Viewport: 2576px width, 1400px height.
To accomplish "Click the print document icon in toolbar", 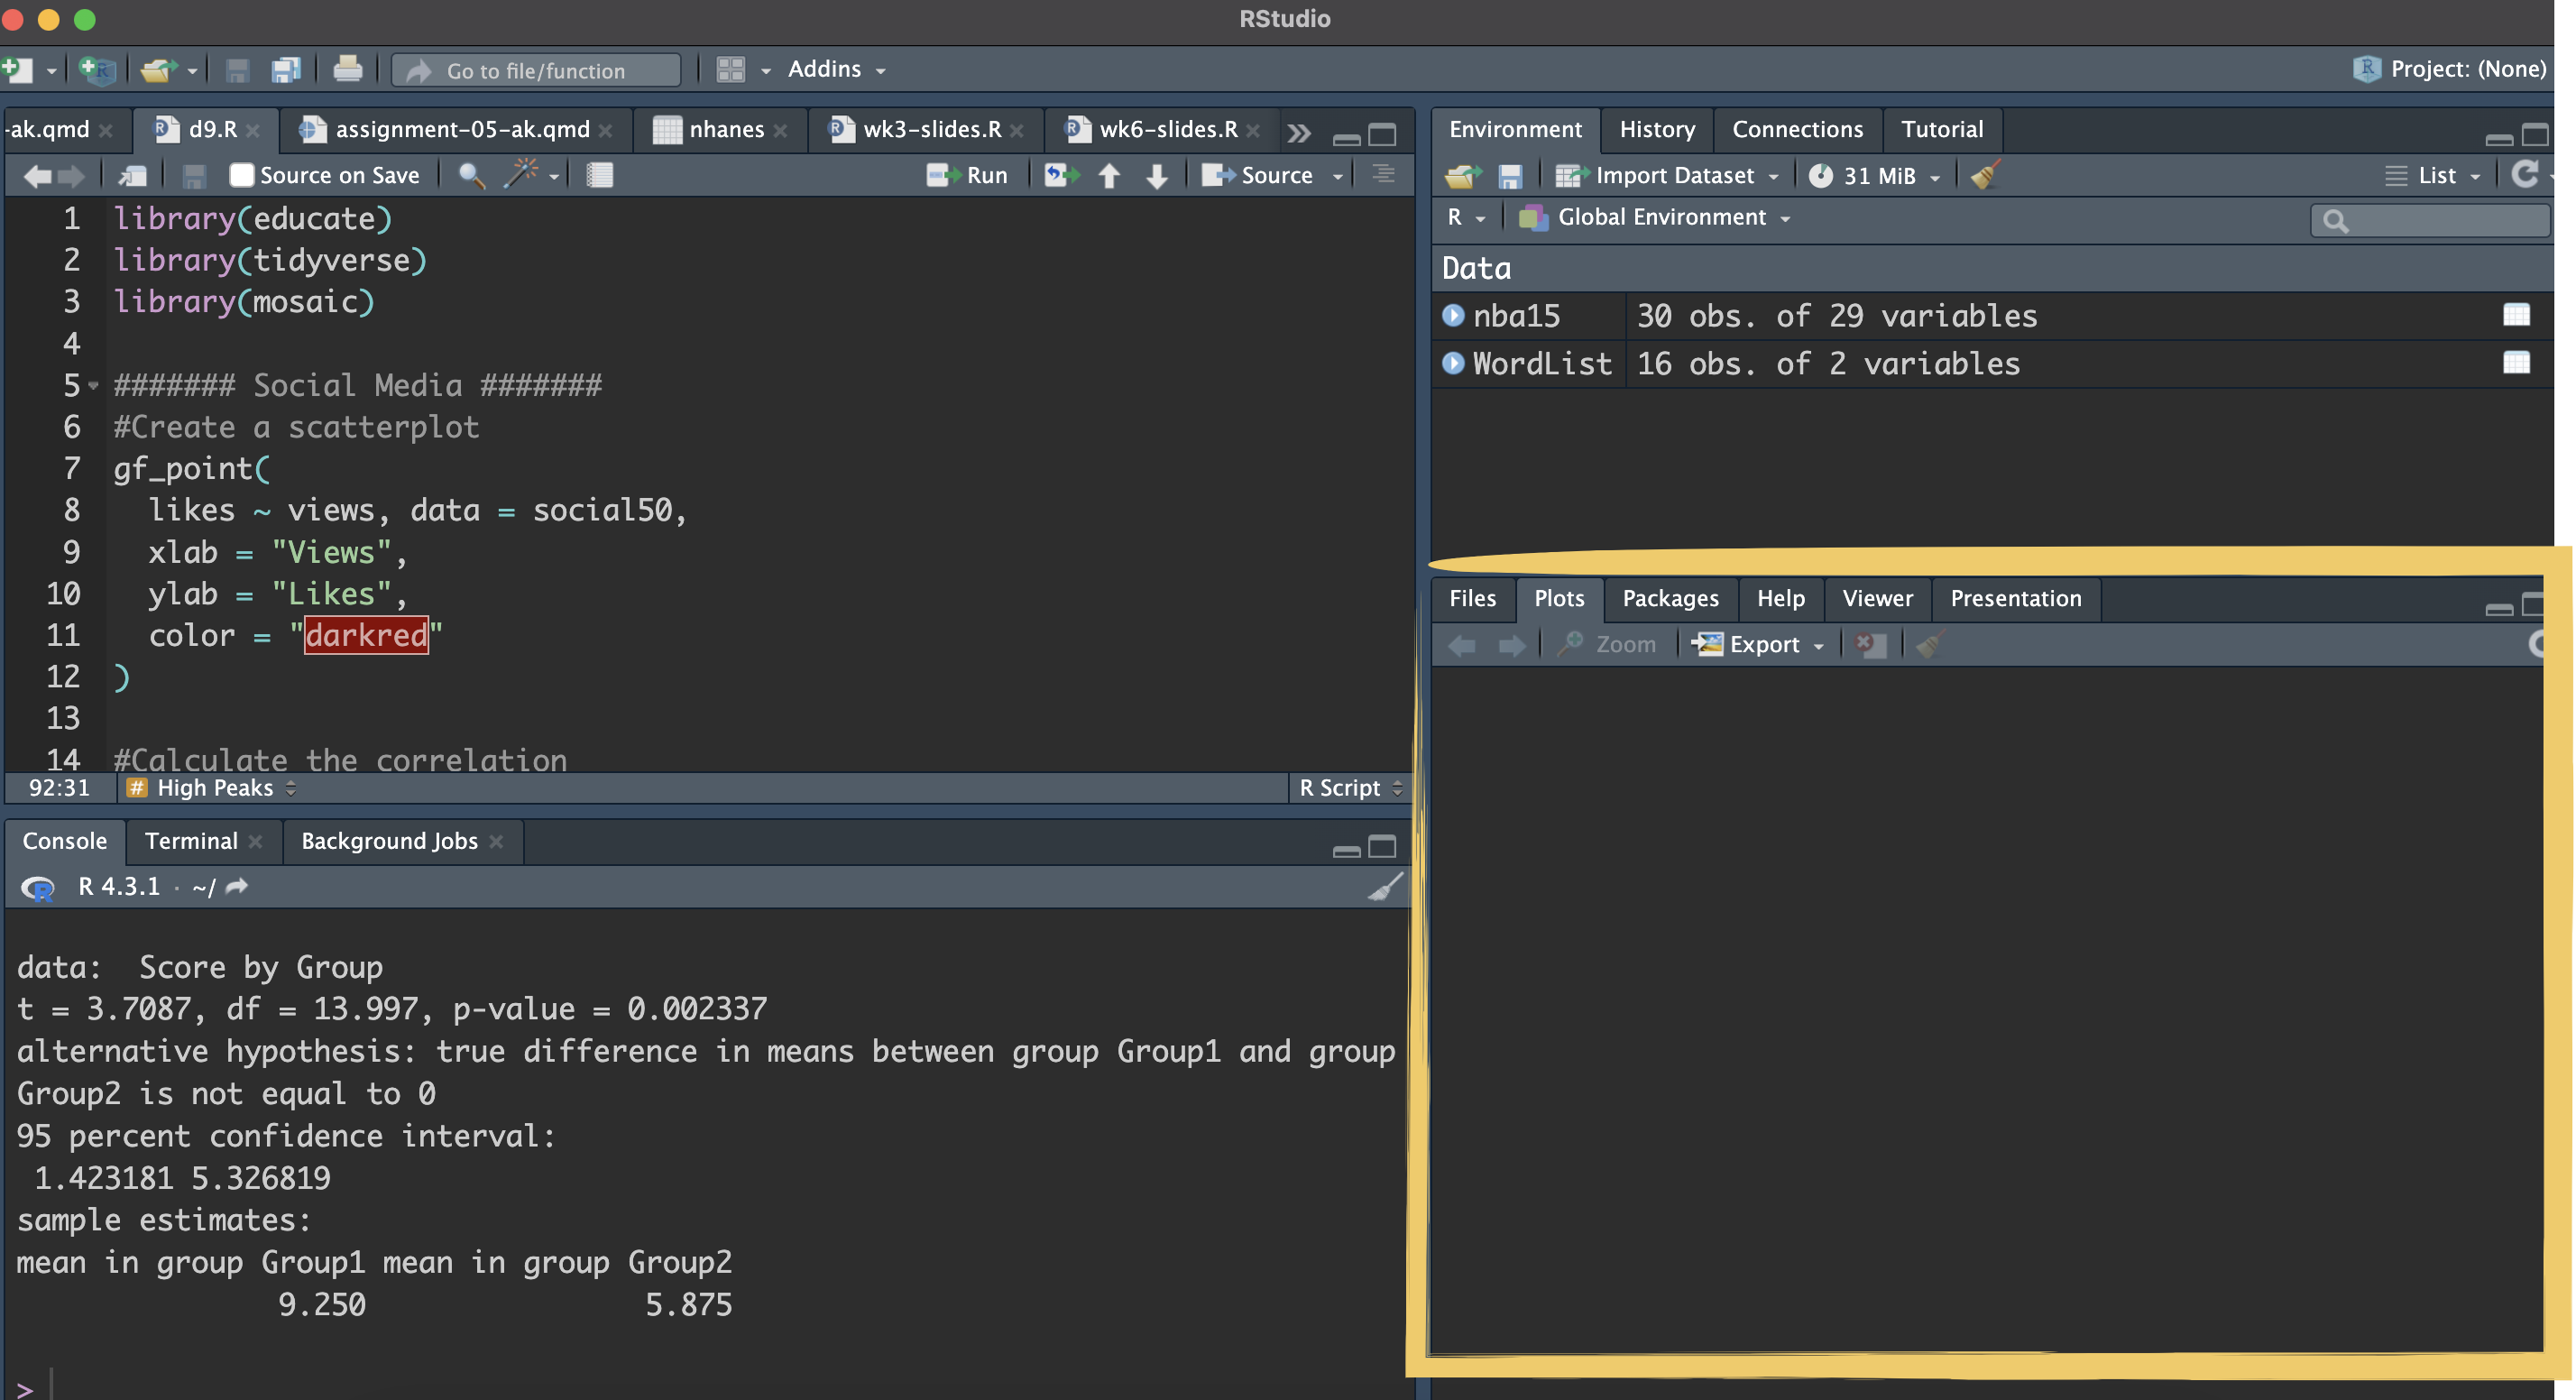I will (347, 69).
